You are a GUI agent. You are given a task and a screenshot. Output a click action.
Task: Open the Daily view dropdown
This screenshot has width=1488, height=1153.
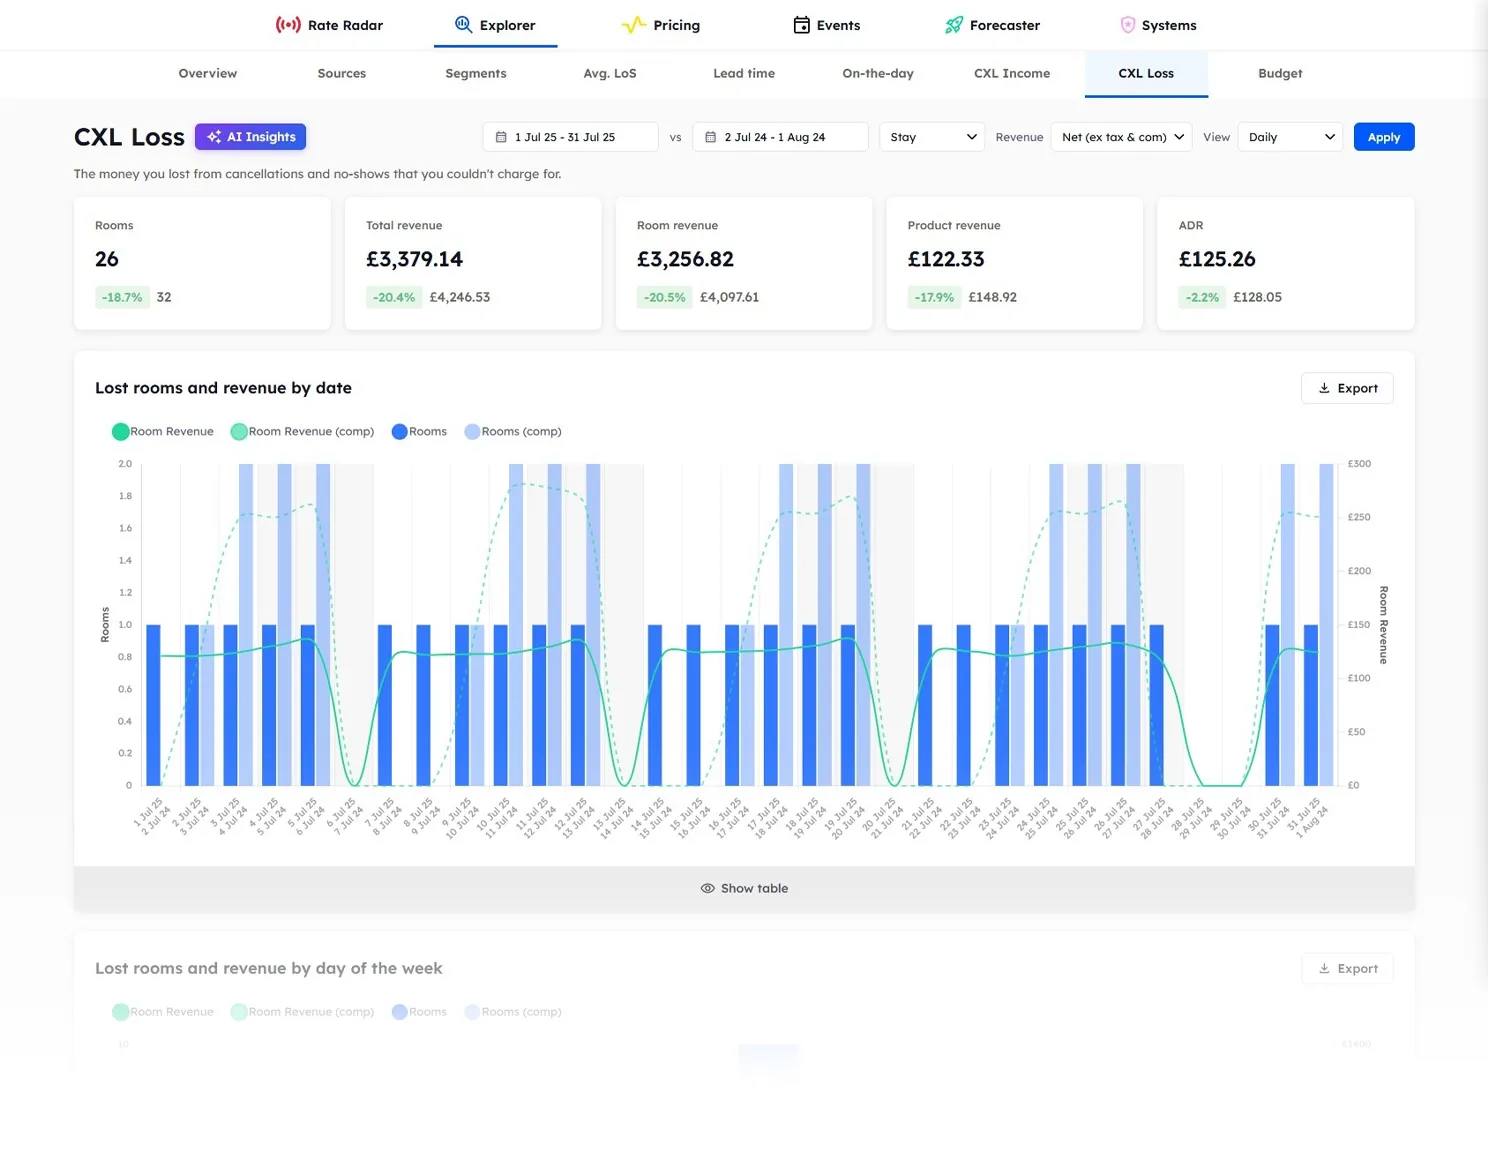1290,137
